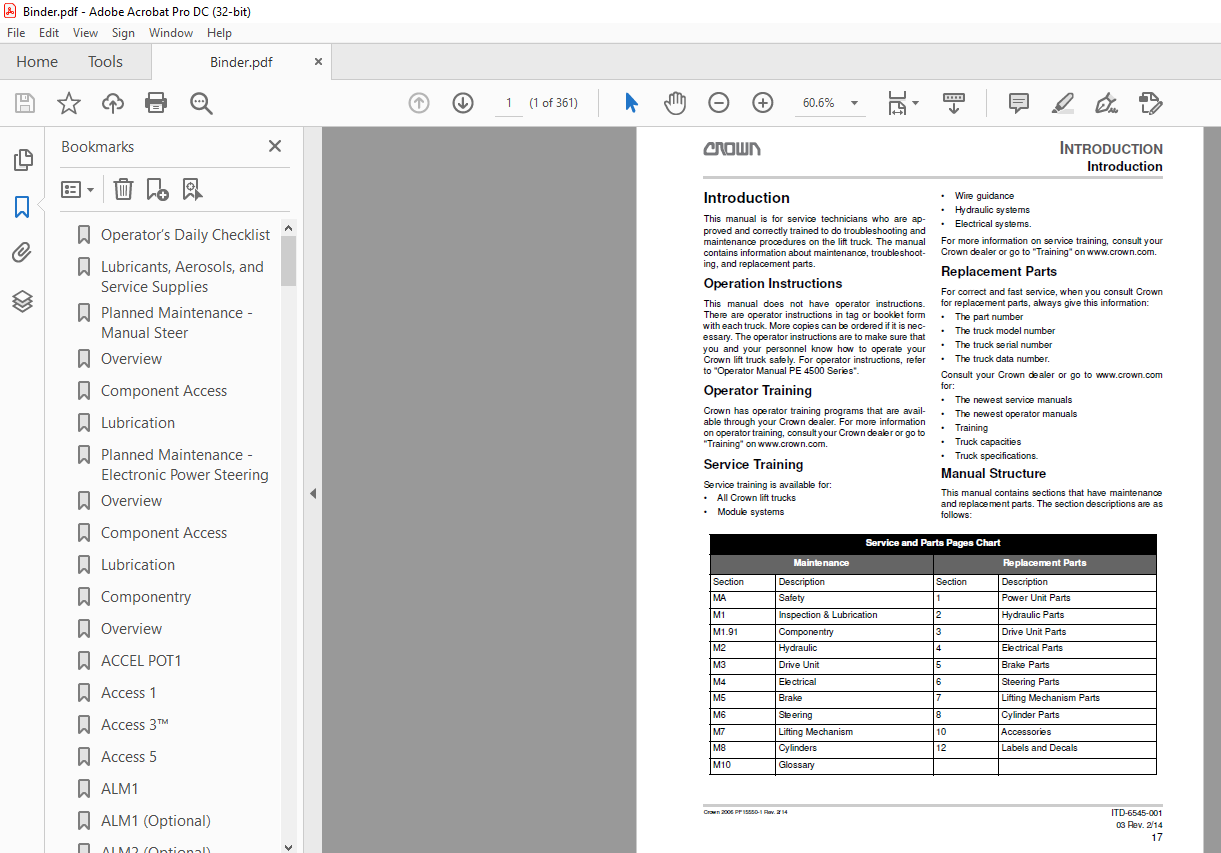Switch to the Tools tab

105,62
